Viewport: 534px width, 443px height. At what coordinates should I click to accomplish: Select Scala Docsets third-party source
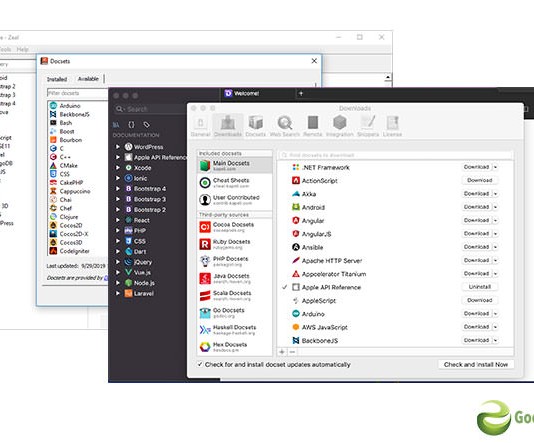pos(235,295)
